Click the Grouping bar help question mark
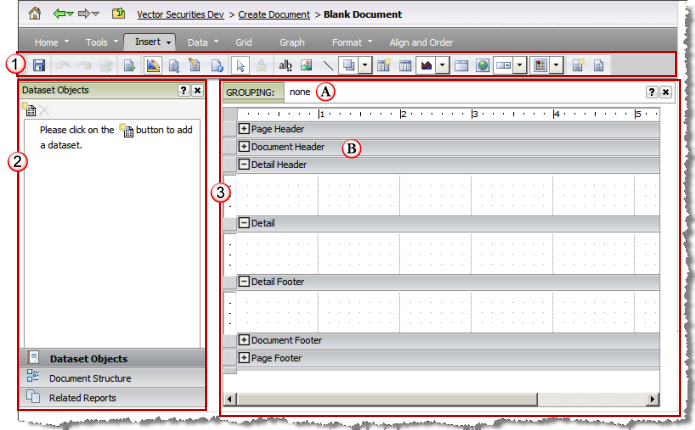This screenshot has width=695, height=430. pyautogui.click(x=652, y=92)
